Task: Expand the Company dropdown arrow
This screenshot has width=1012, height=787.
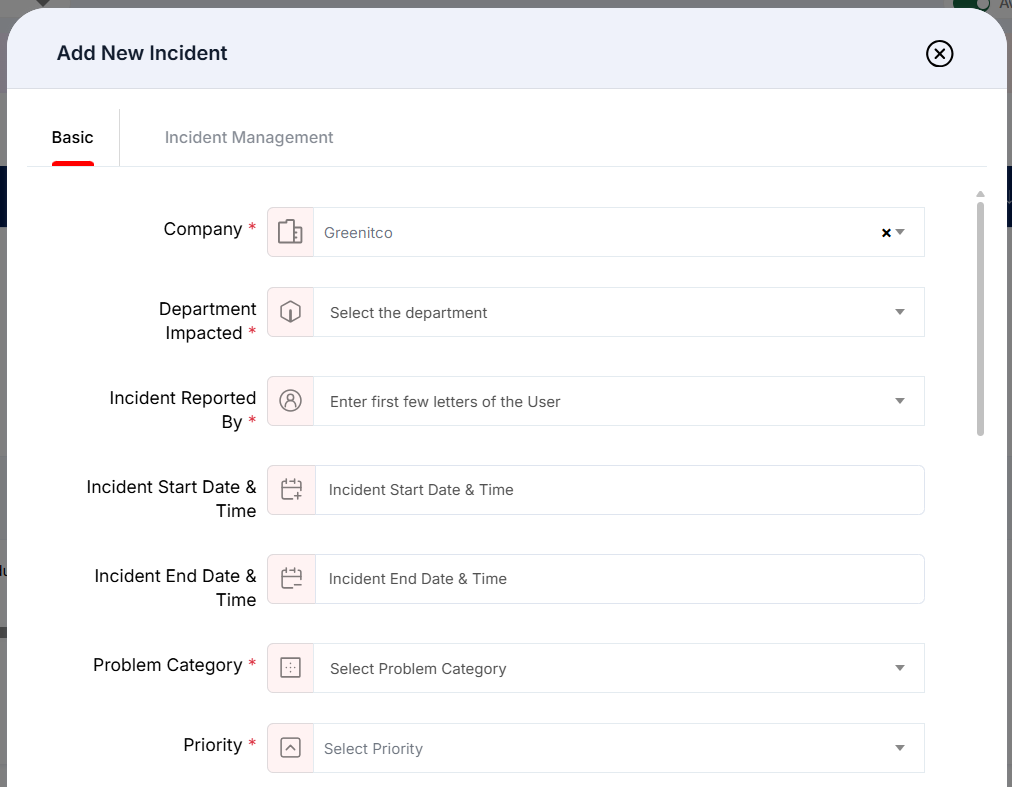Action: click(900, 232)
